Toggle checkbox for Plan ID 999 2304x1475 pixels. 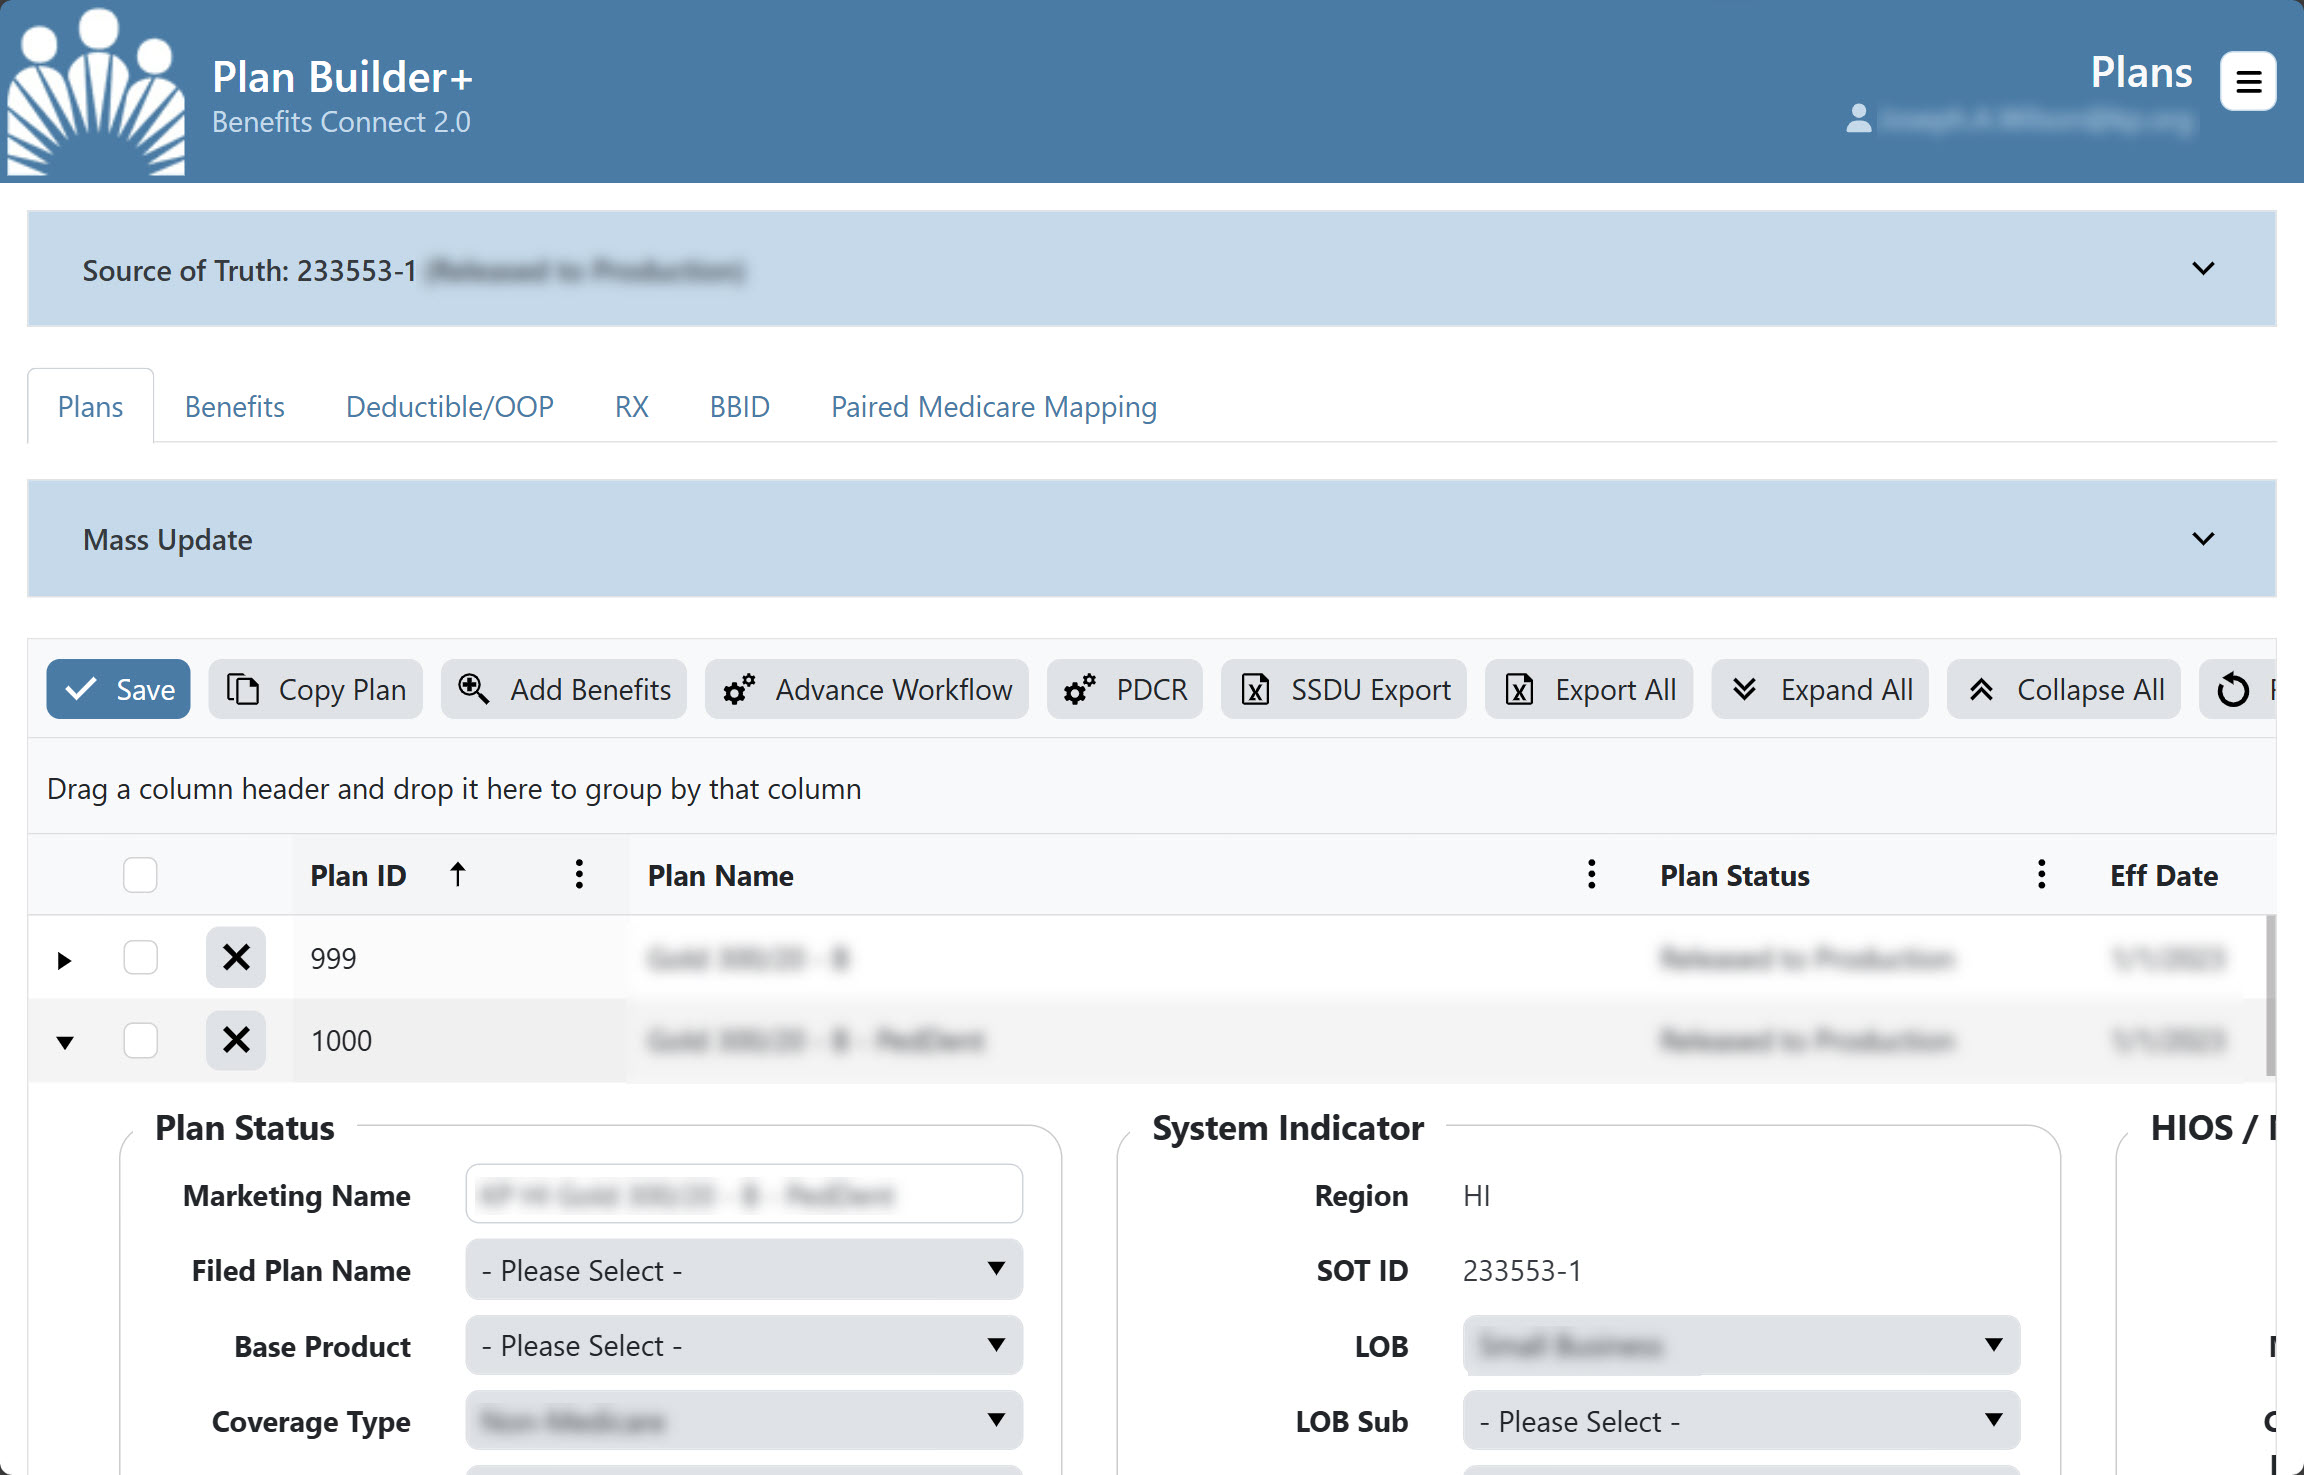141,956
